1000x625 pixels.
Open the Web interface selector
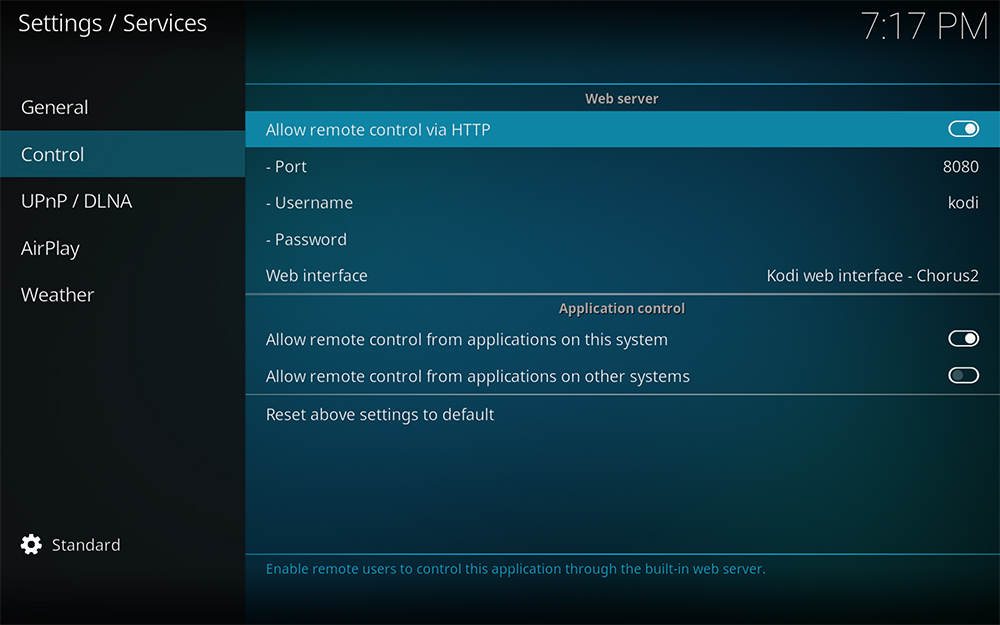pos(622,275)
